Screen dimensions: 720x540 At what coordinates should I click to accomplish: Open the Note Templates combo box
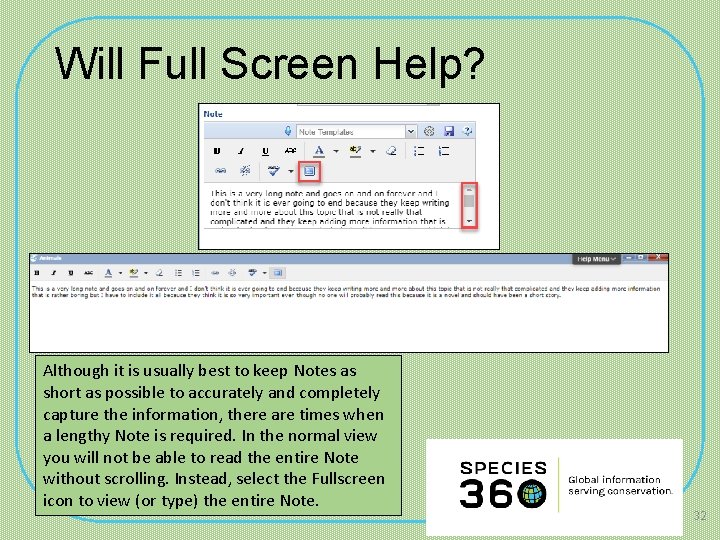[x=356, y=132]
